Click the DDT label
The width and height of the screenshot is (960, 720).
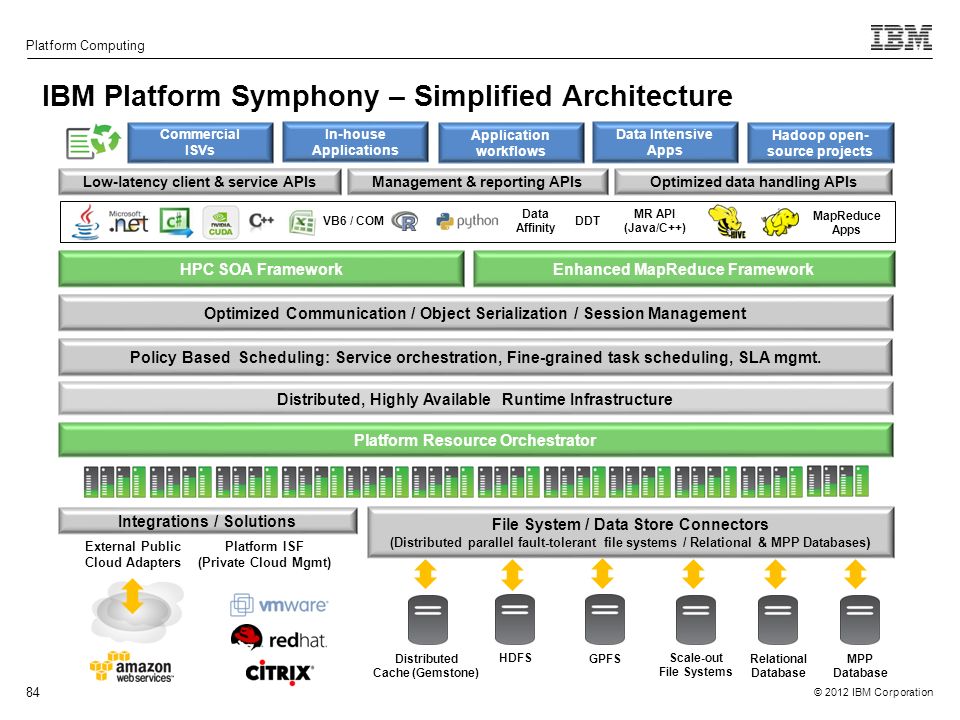587,221
